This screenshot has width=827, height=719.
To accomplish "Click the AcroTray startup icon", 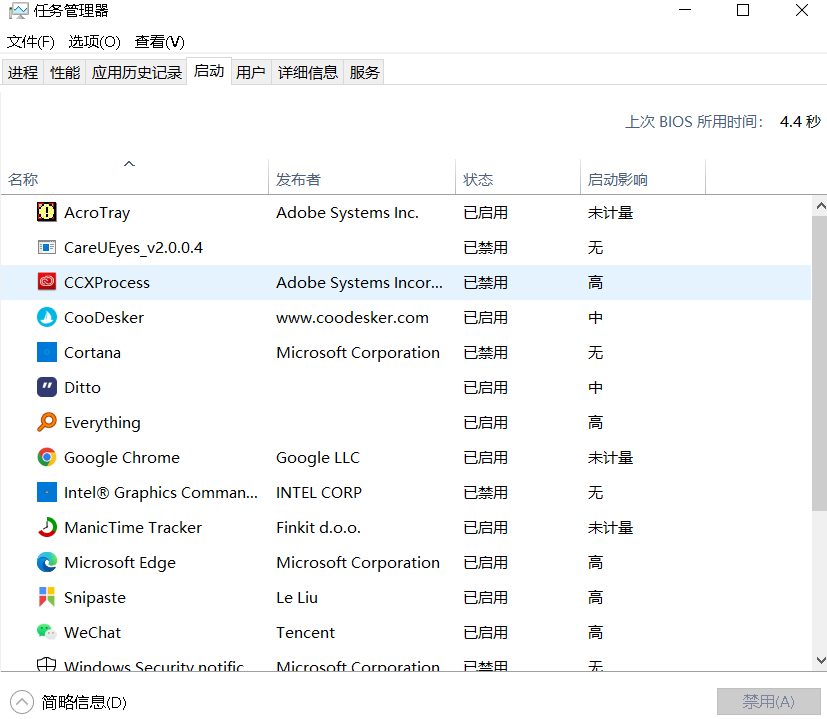I will pos(46,212).
